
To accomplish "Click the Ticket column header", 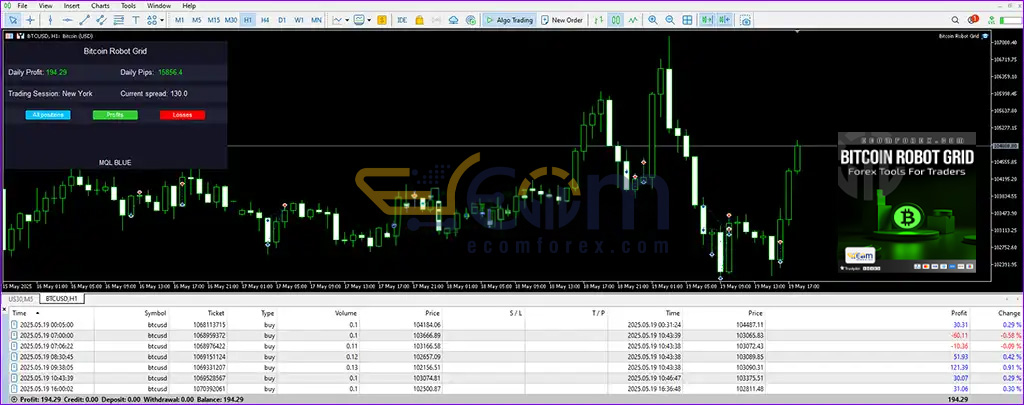I will (216, 313).
